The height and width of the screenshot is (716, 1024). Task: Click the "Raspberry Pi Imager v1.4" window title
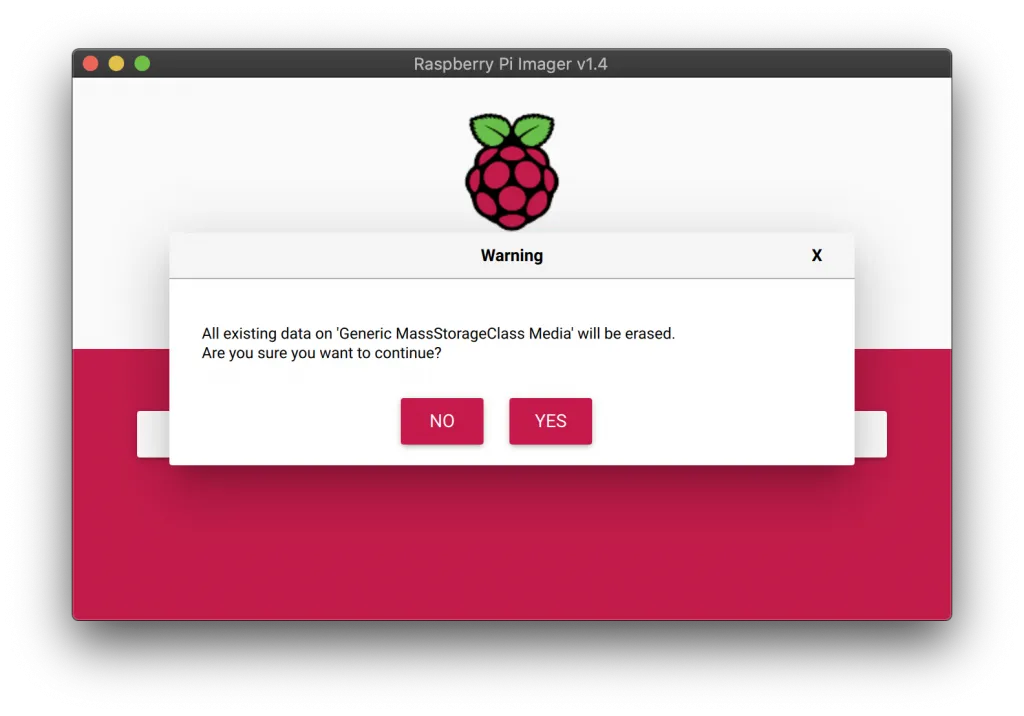click(x=510, y=64)
